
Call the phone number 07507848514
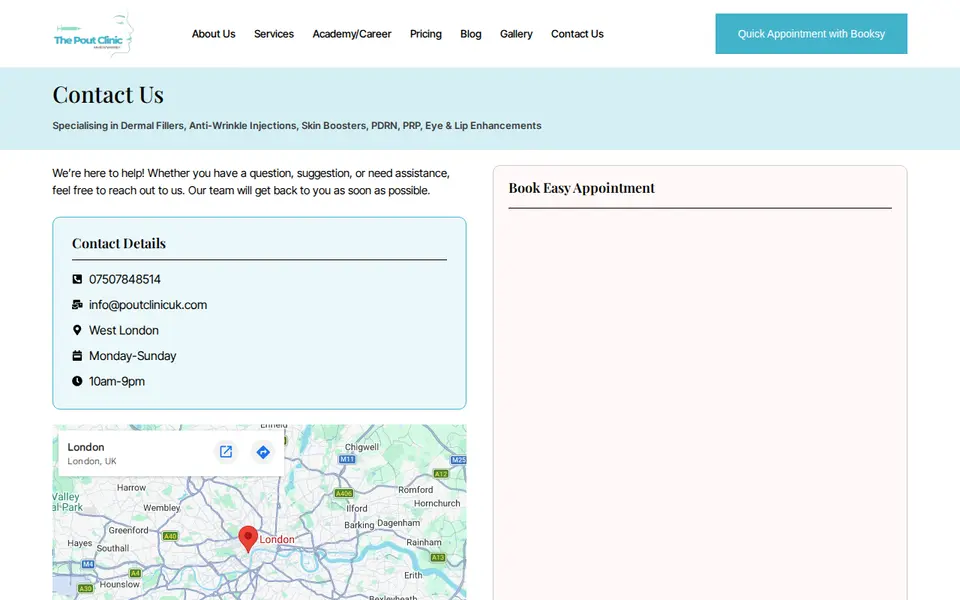point(125,279)
